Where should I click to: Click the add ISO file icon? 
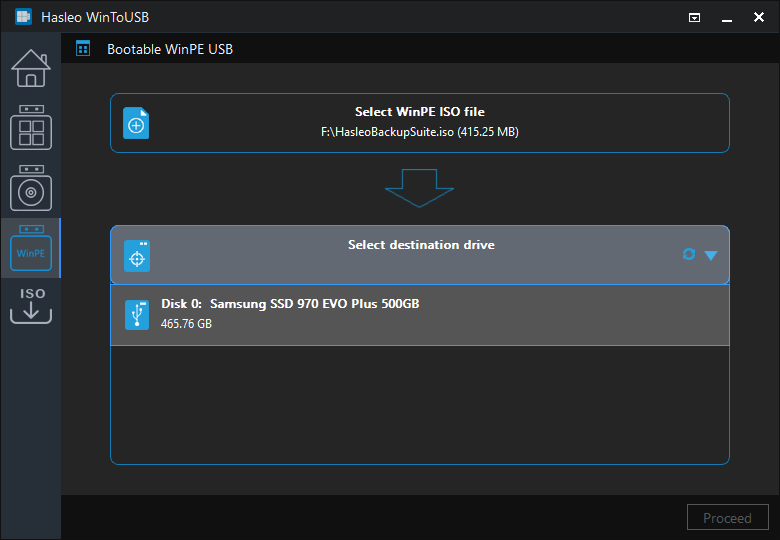[136, 123]
